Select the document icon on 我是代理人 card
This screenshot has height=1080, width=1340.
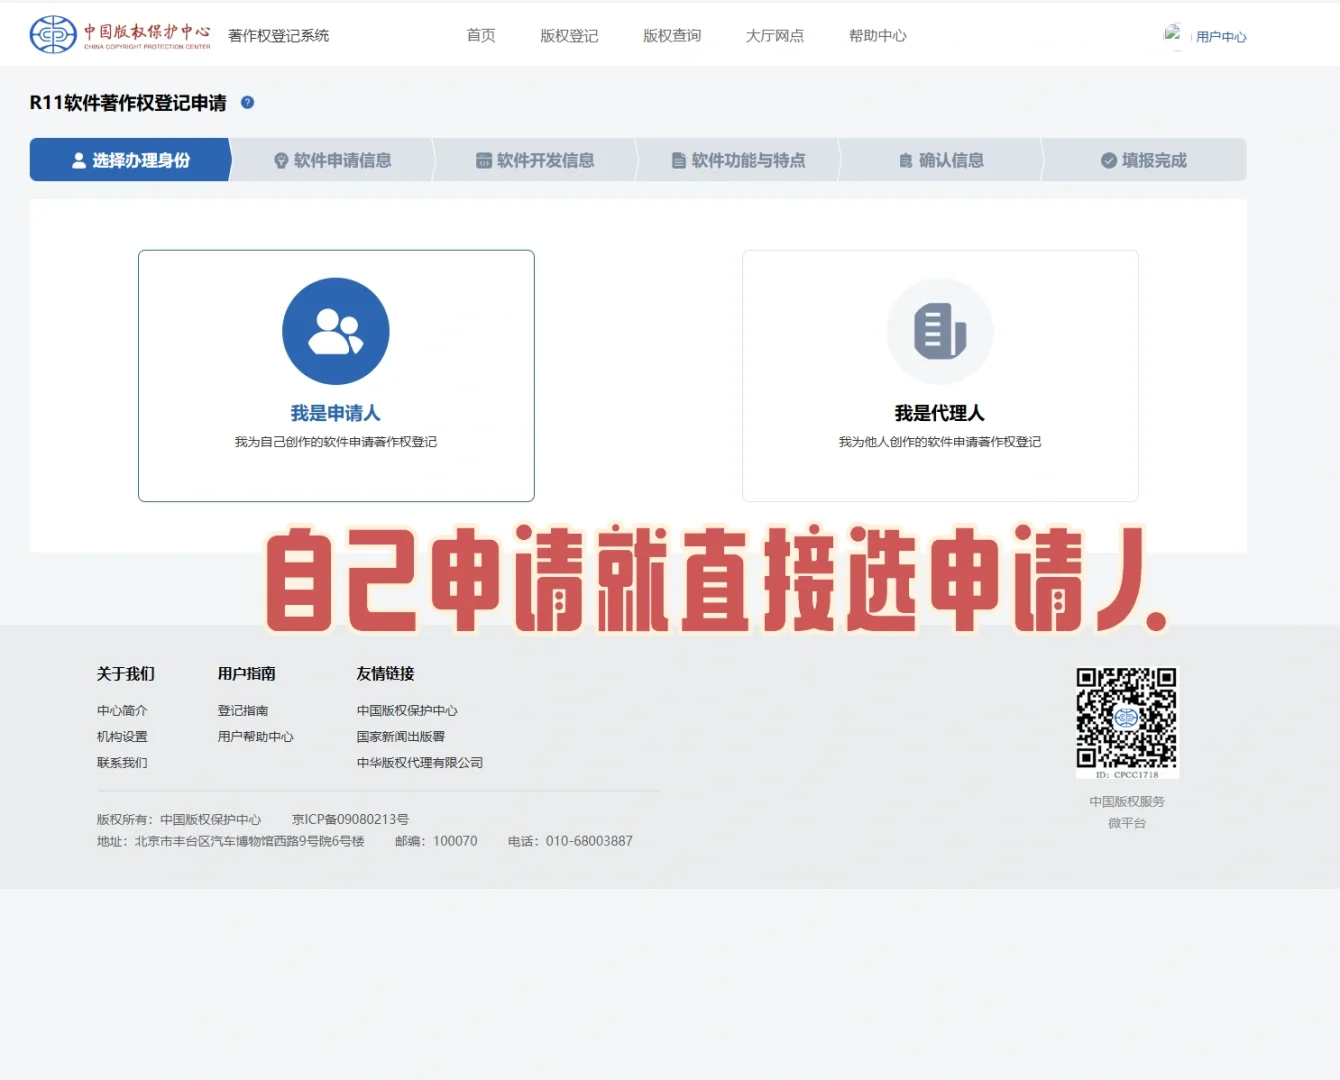tap(940, 332)
